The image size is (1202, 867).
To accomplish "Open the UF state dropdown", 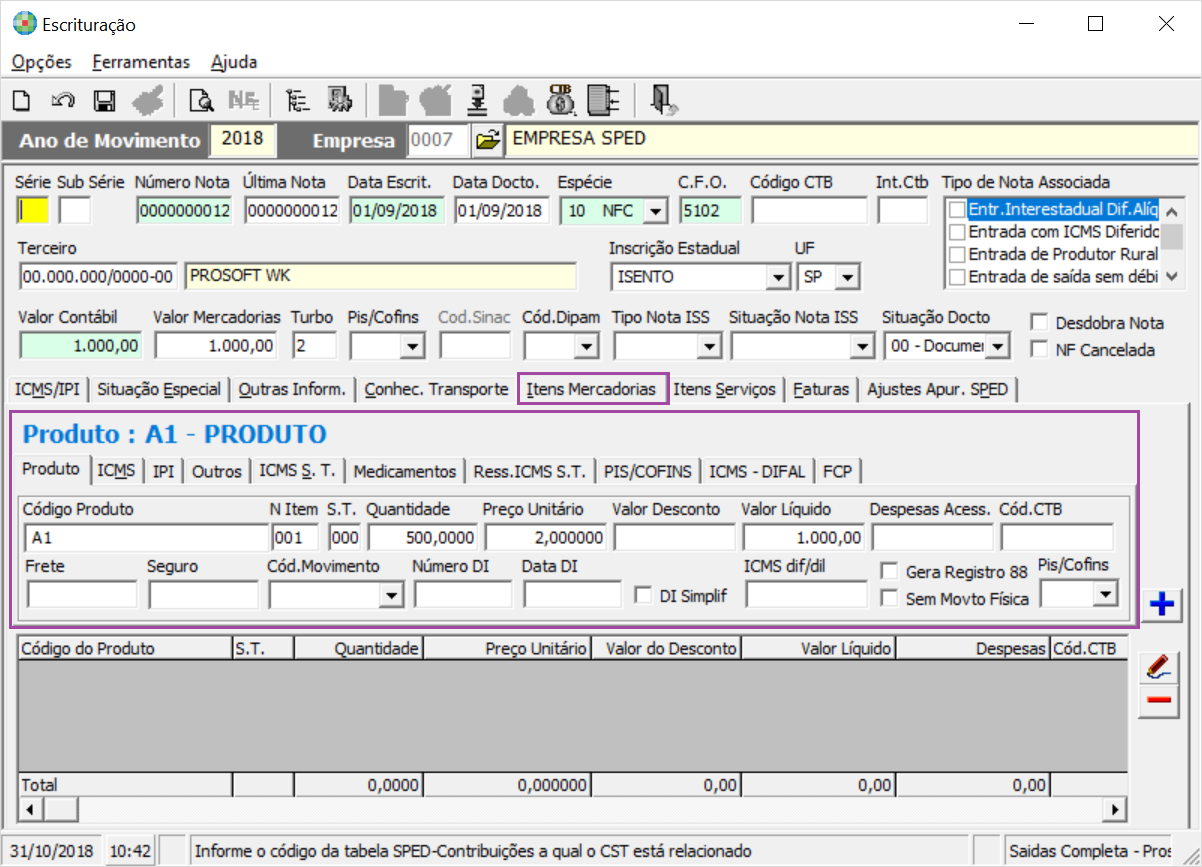I will [x=847, y=277].
